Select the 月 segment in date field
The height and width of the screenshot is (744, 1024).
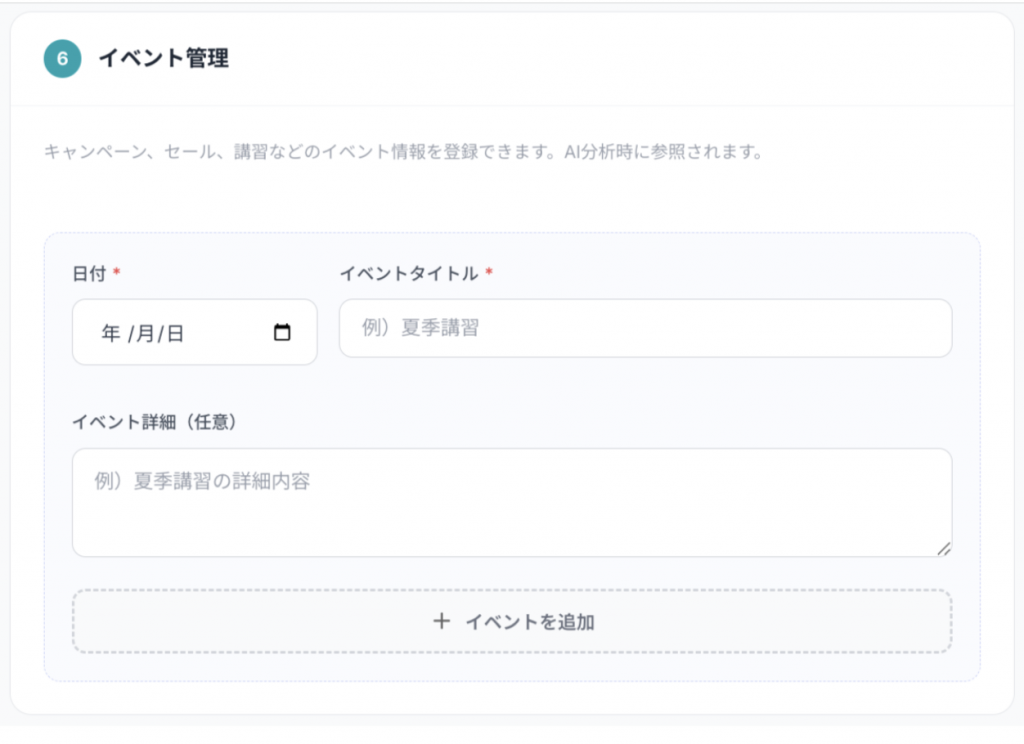144,334
